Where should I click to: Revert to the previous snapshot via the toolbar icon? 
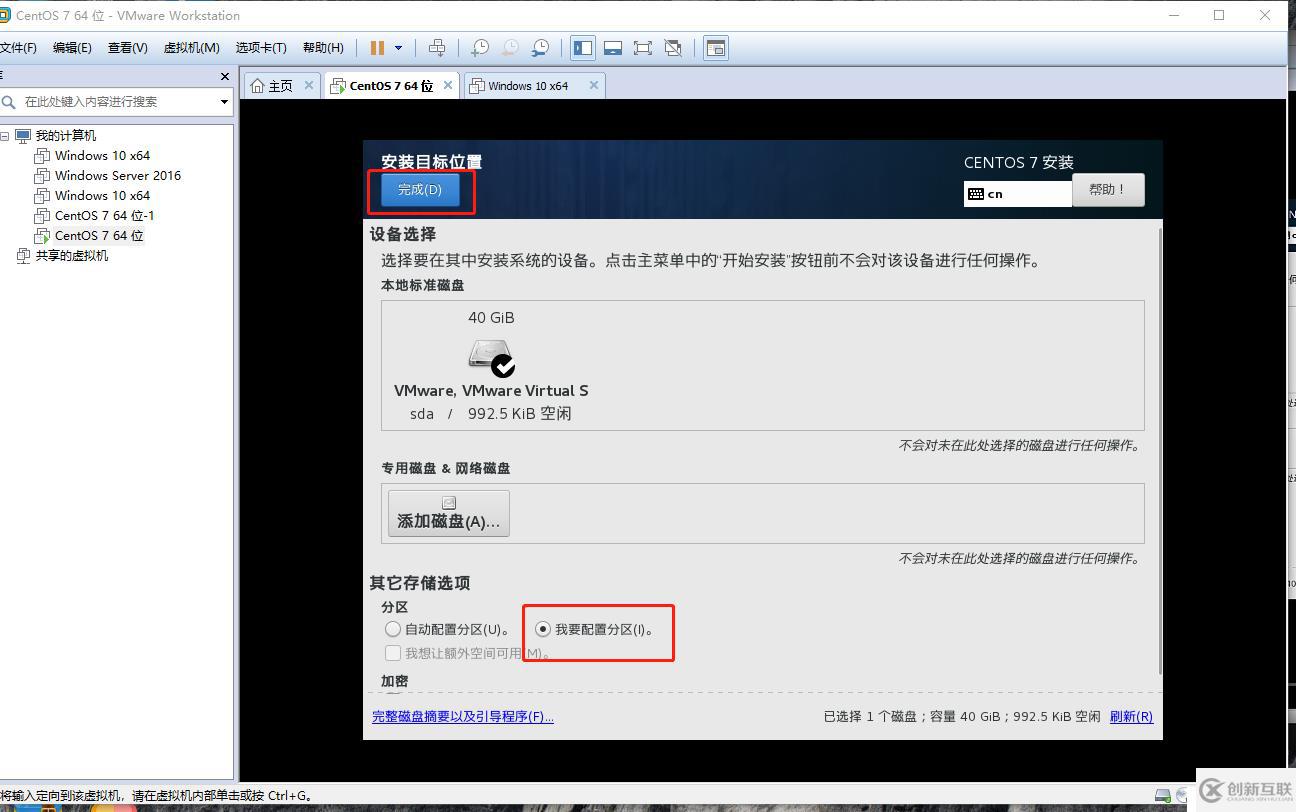click(x=510, y=48)
